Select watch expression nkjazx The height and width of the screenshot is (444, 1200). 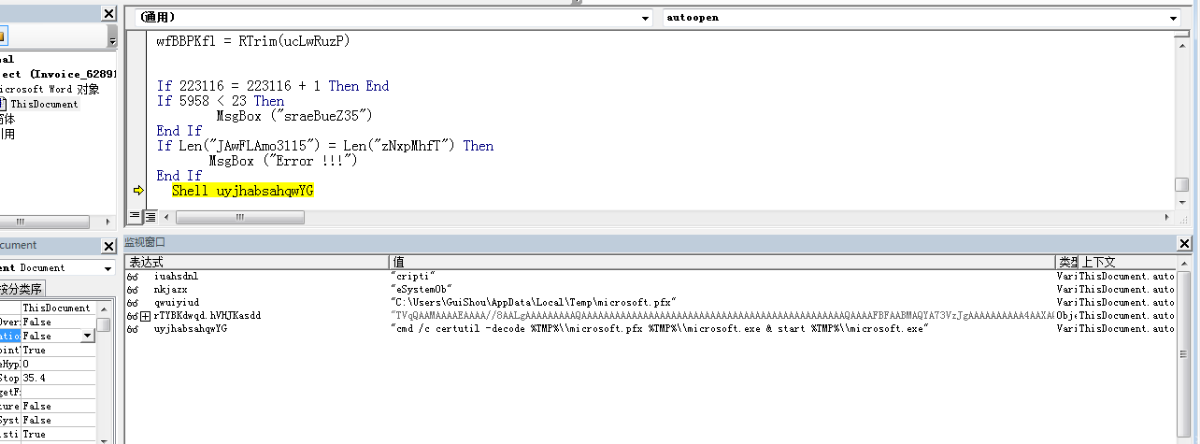[169, 288]
